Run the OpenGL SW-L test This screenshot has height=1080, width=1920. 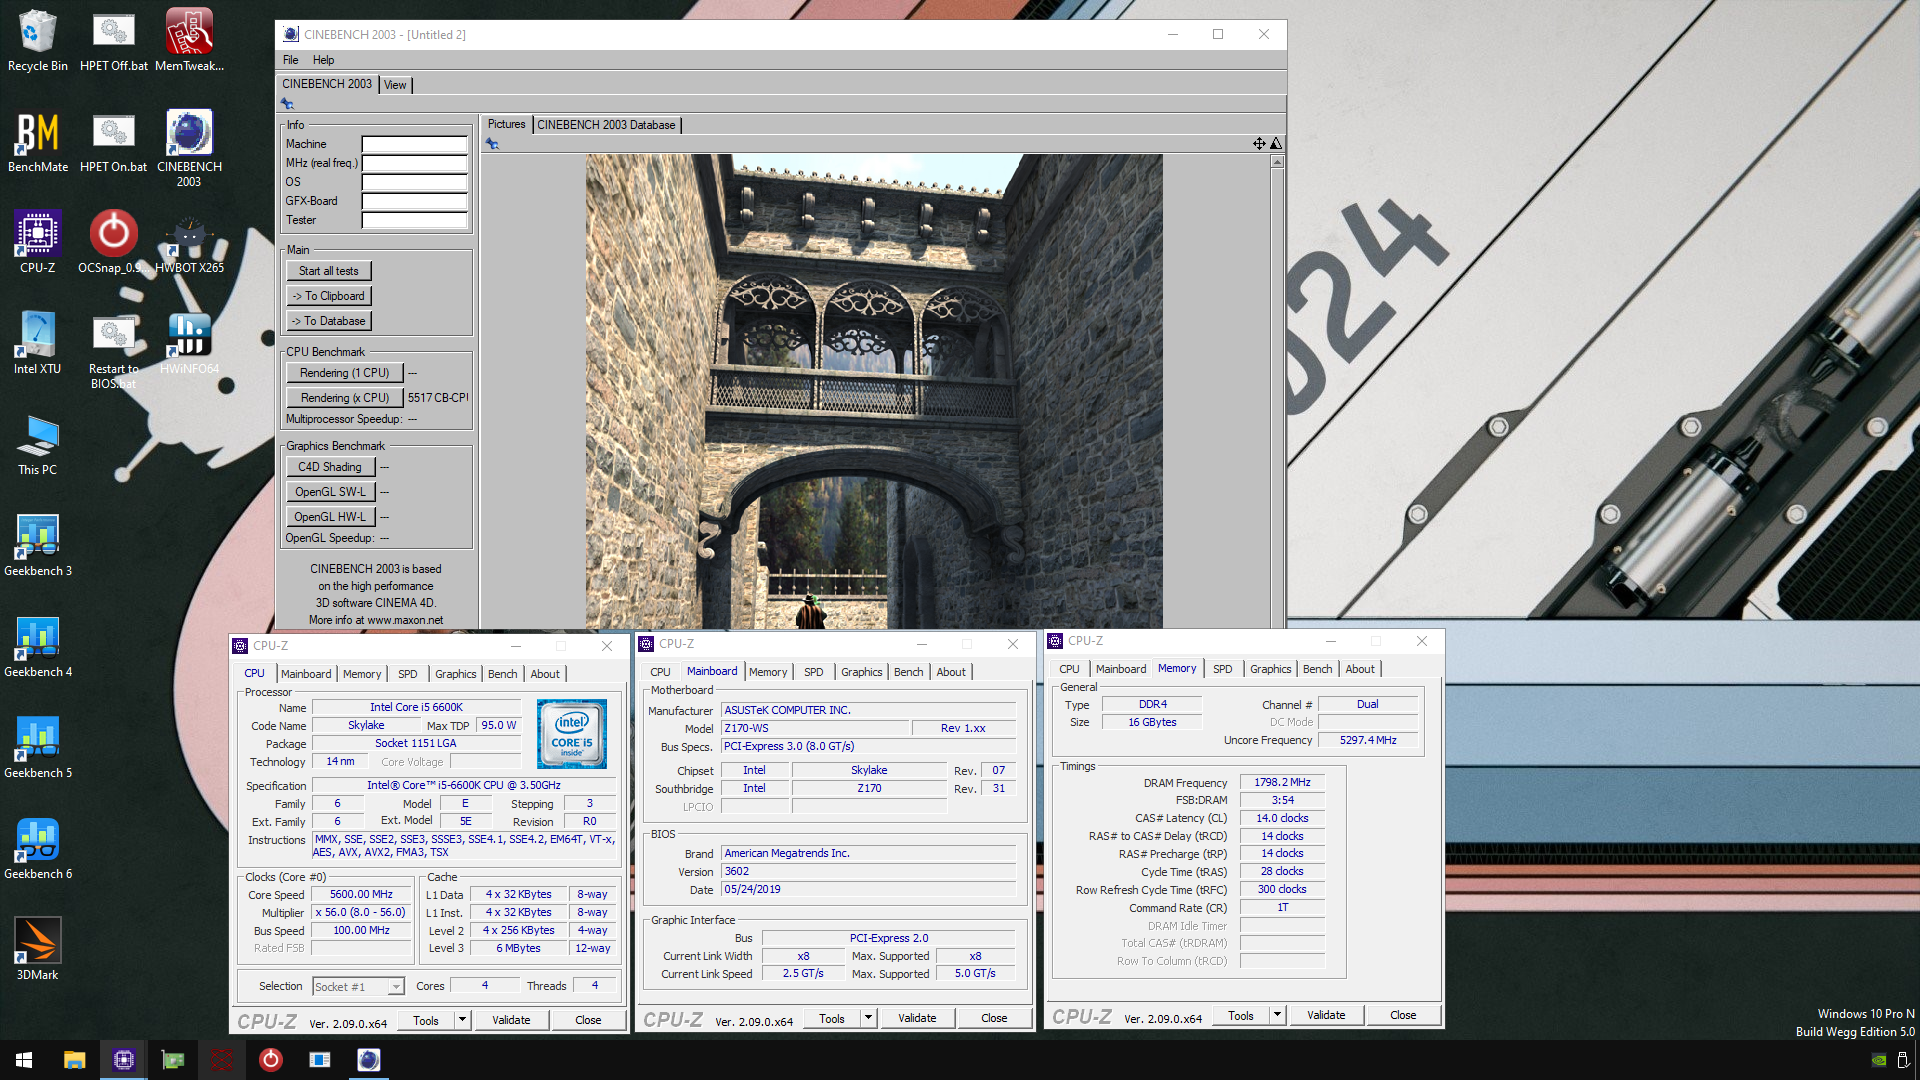(330, 492)
